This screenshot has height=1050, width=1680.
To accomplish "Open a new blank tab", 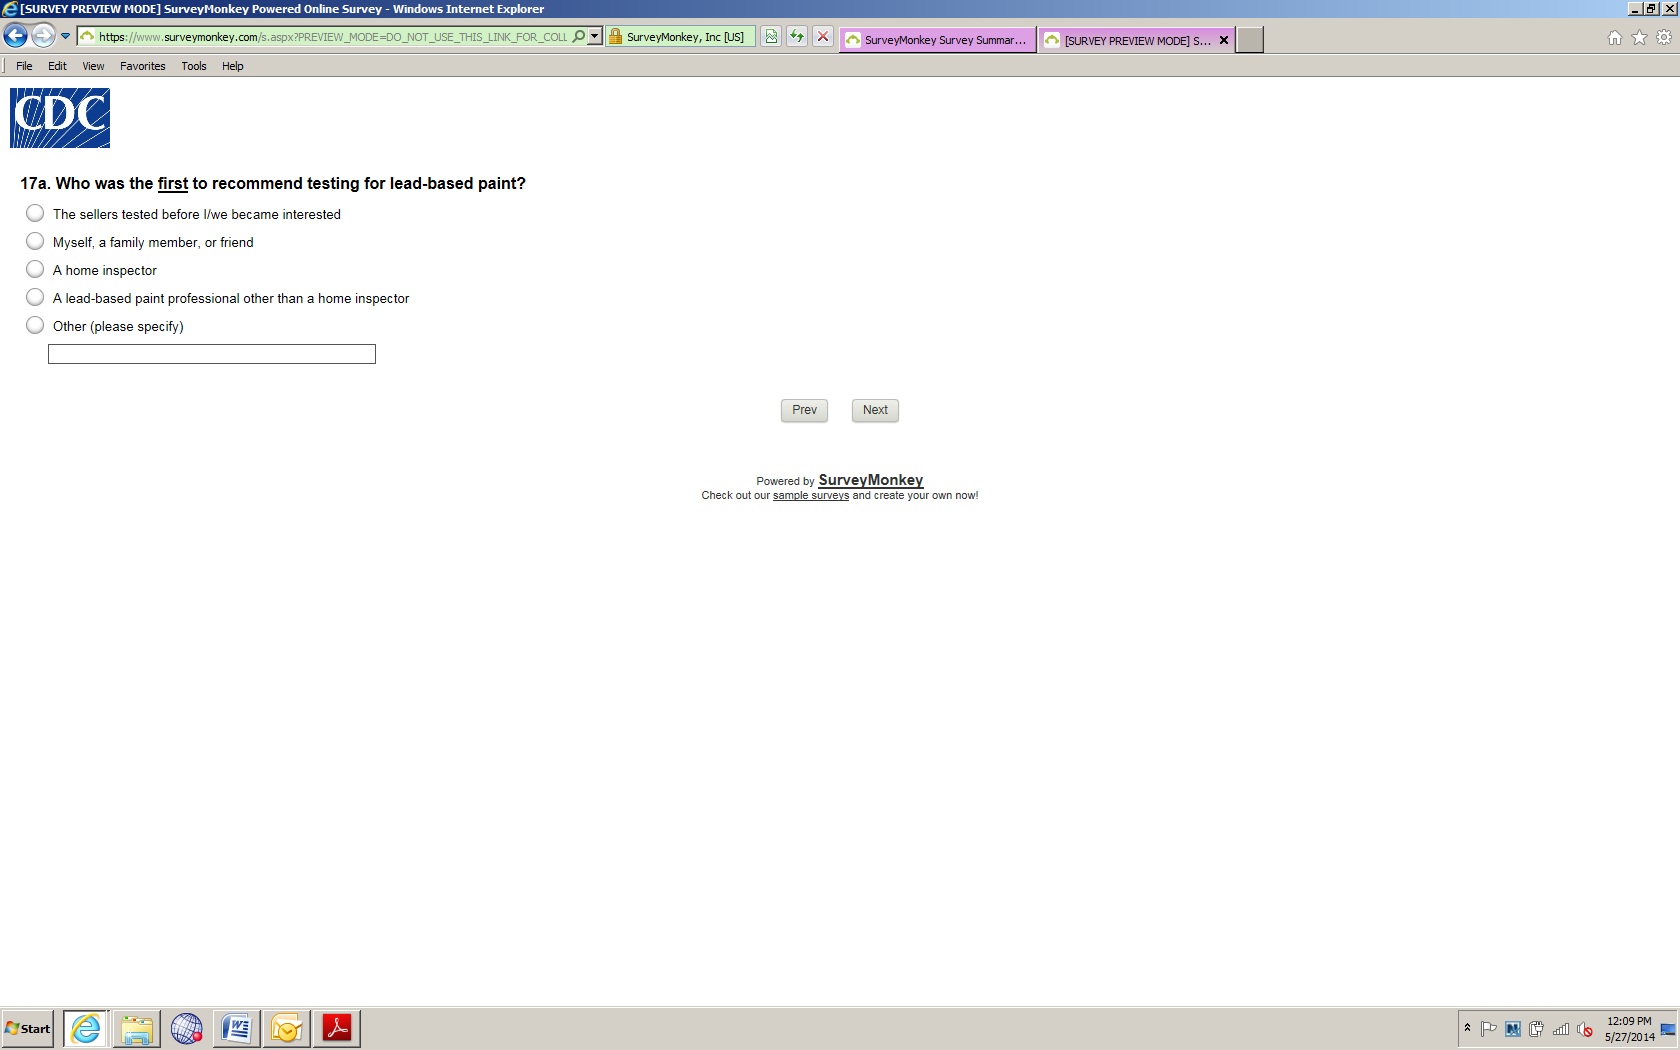I will 1250,40.
